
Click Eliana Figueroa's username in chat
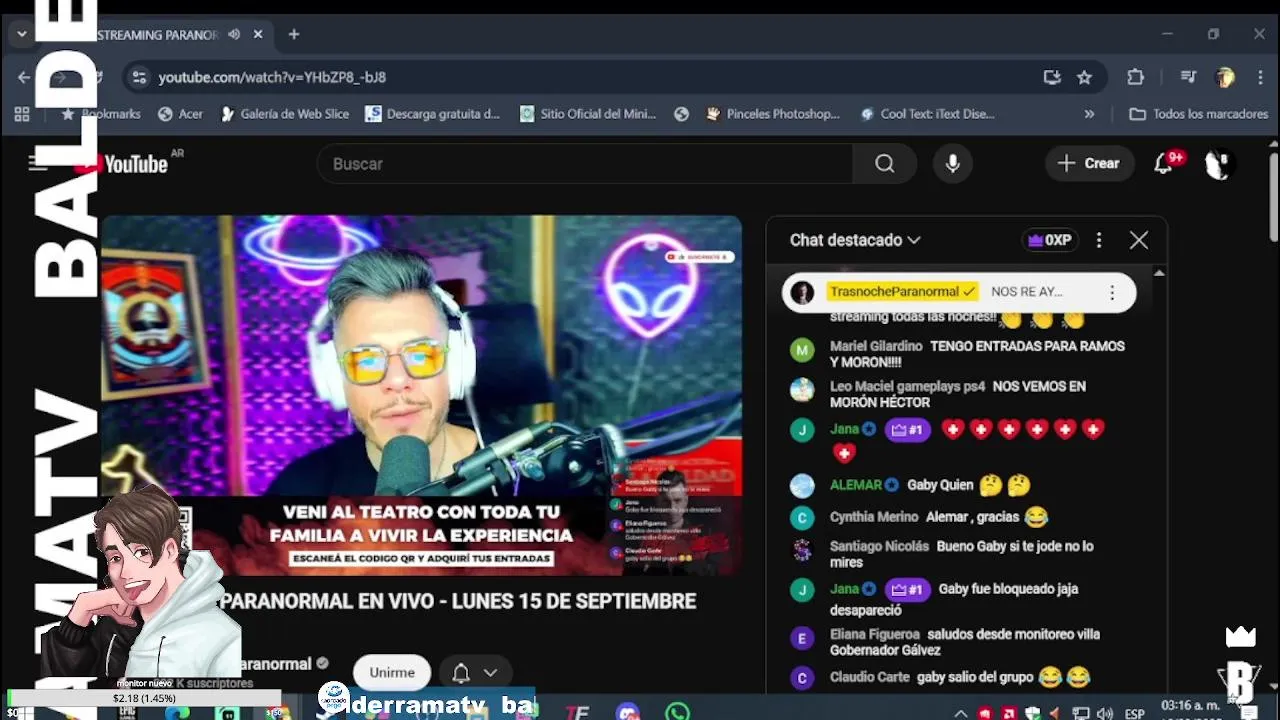tap(874, 634)
